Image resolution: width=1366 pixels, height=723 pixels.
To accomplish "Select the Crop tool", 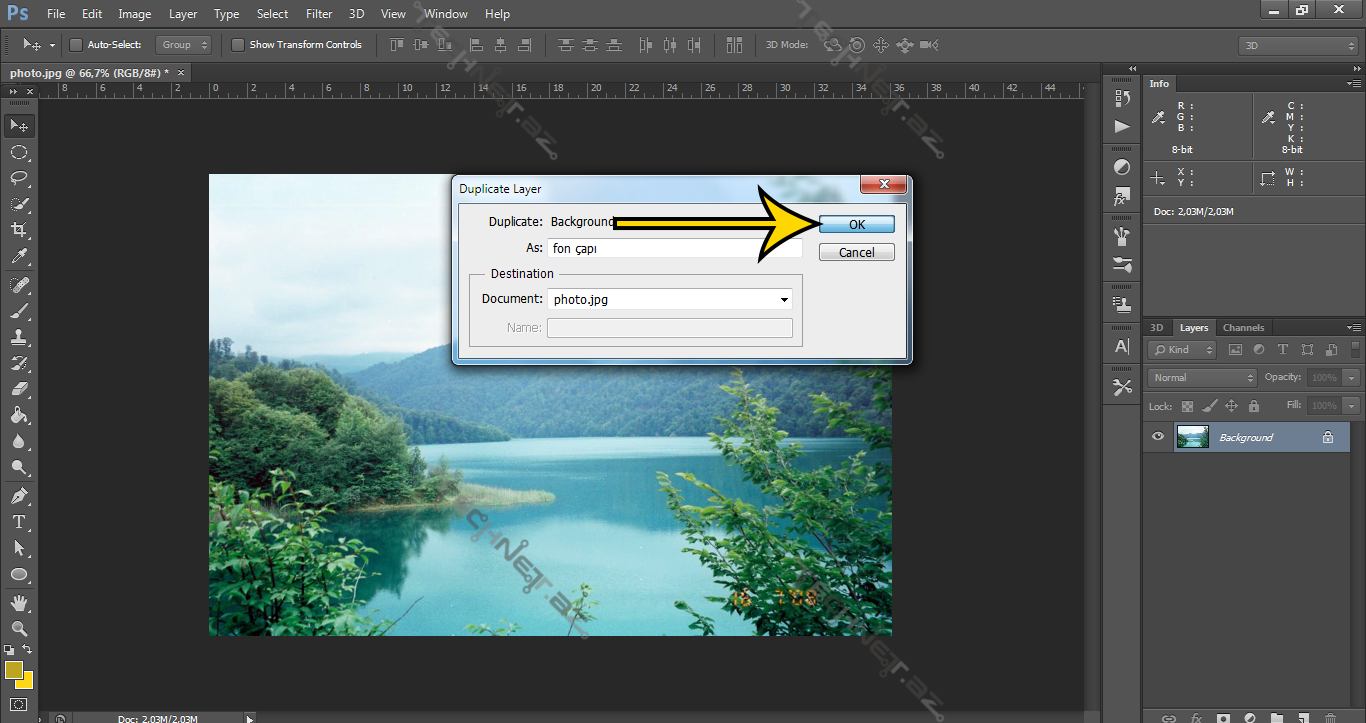I will pyautogui.click(x=19, y=230).
